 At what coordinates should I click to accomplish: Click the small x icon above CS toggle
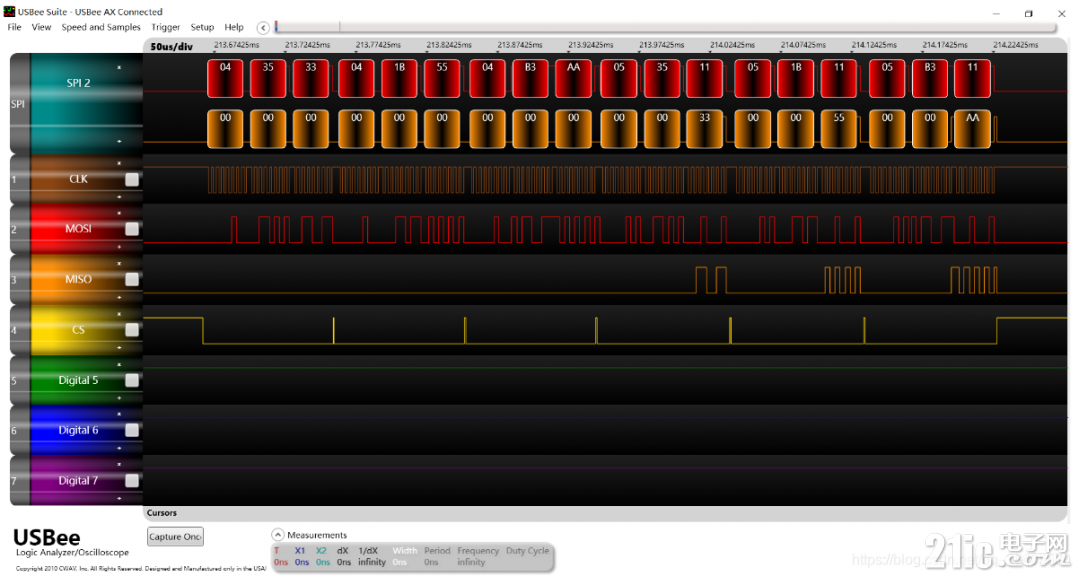(x=119, y=314)
